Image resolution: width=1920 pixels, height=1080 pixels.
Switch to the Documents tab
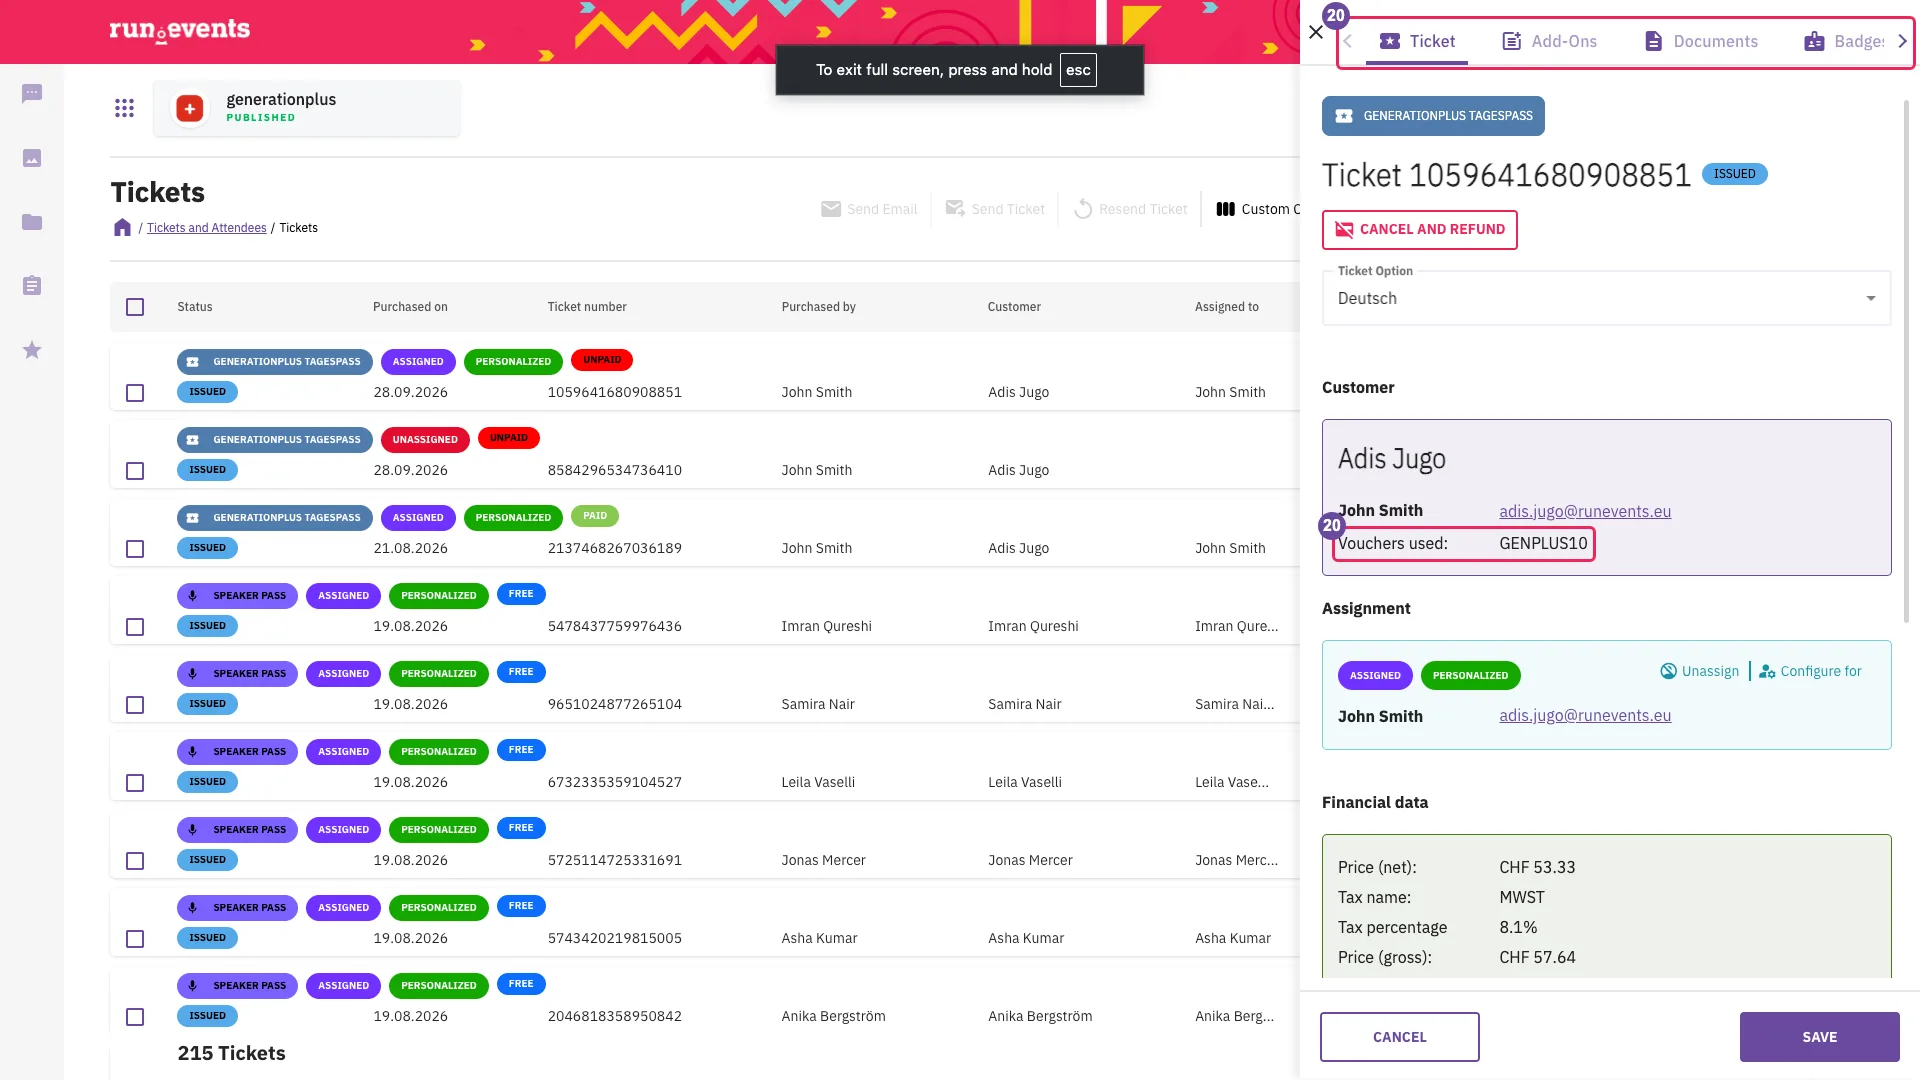tap(1701, 41)
